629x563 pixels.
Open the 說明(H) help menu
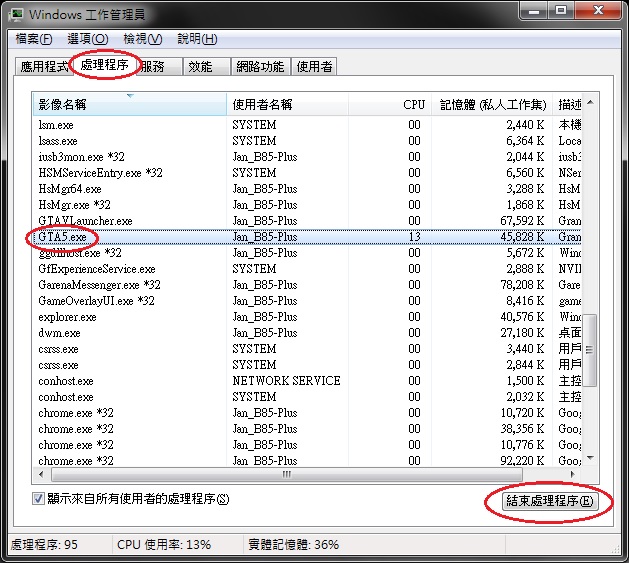(x=196, y=39)
